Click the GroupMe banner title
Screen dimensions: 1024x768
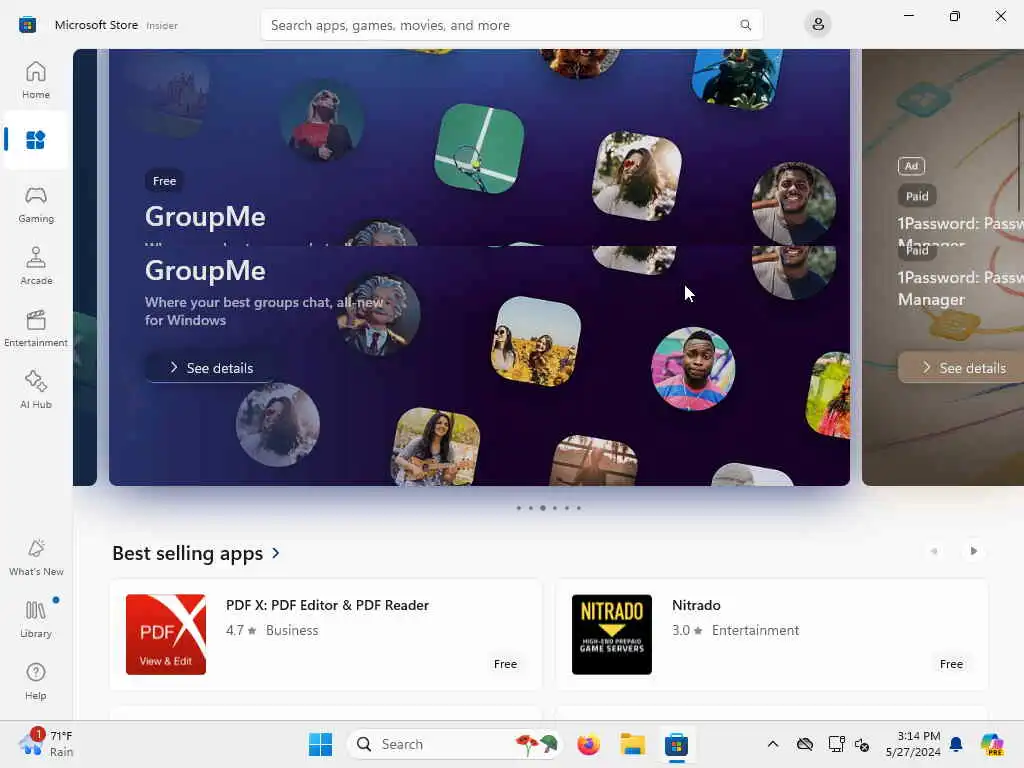tap(205, 270)
